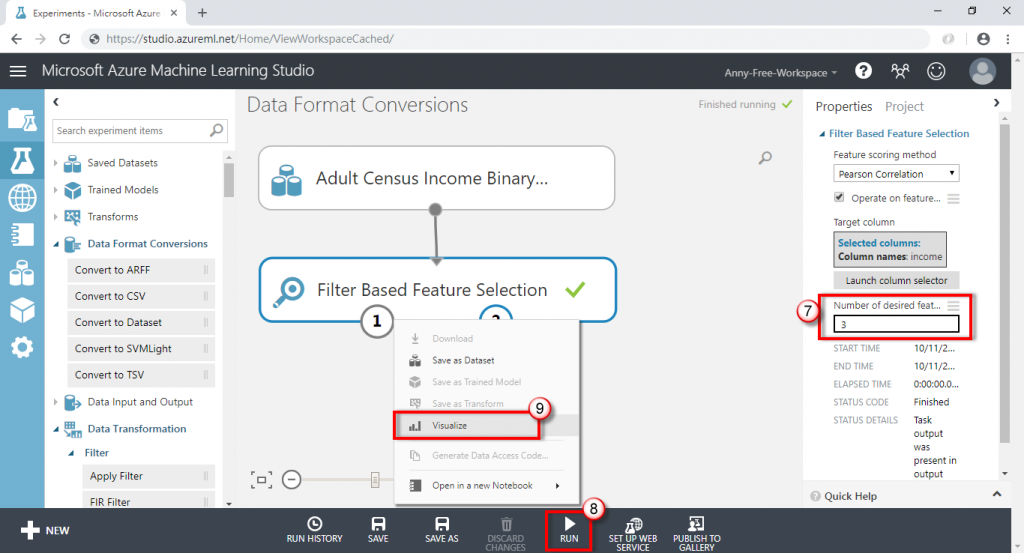Expand Data Input and Output node
The height and width of the screenshot is (553, 1024).
56,402
